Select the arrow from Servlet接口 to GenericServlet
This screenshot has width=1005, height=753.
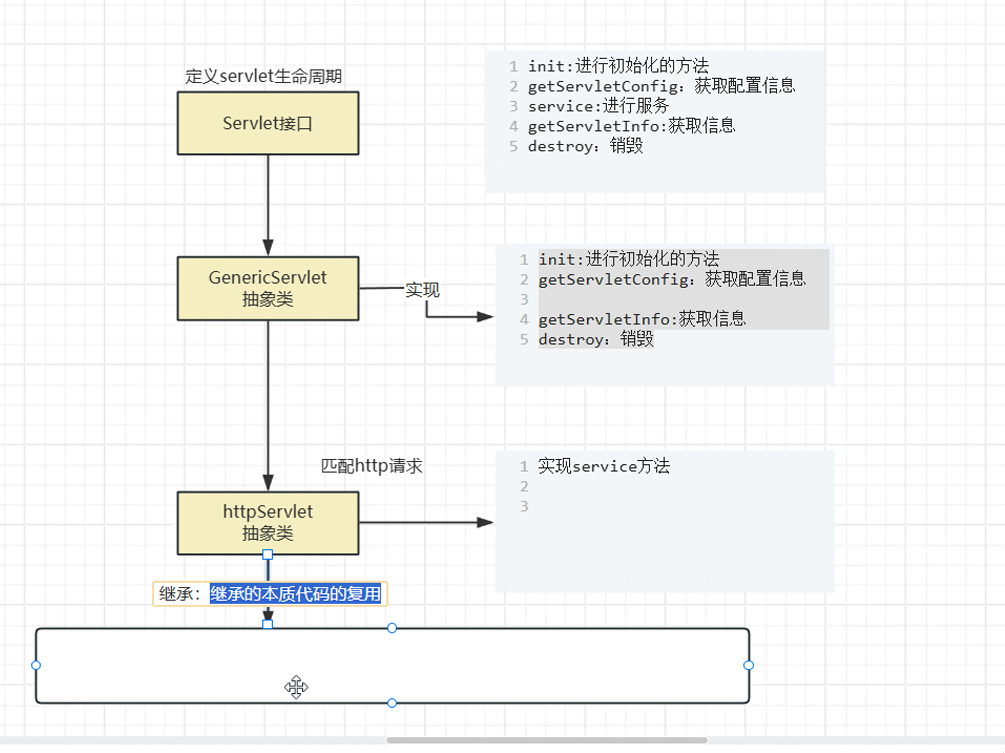coord(268,205)
